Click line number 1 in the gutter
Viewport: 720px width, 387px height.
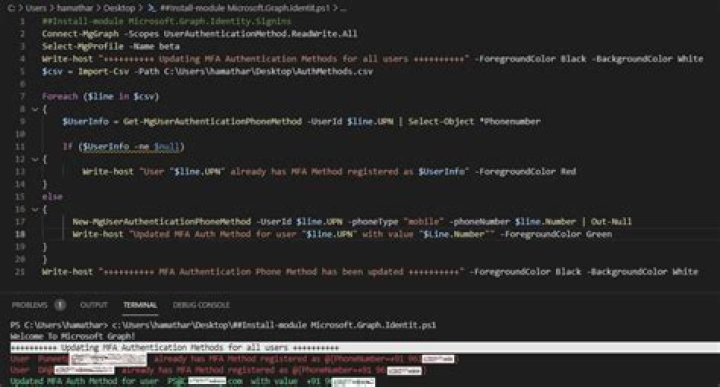pyautogui.click(x=22, y=21)
